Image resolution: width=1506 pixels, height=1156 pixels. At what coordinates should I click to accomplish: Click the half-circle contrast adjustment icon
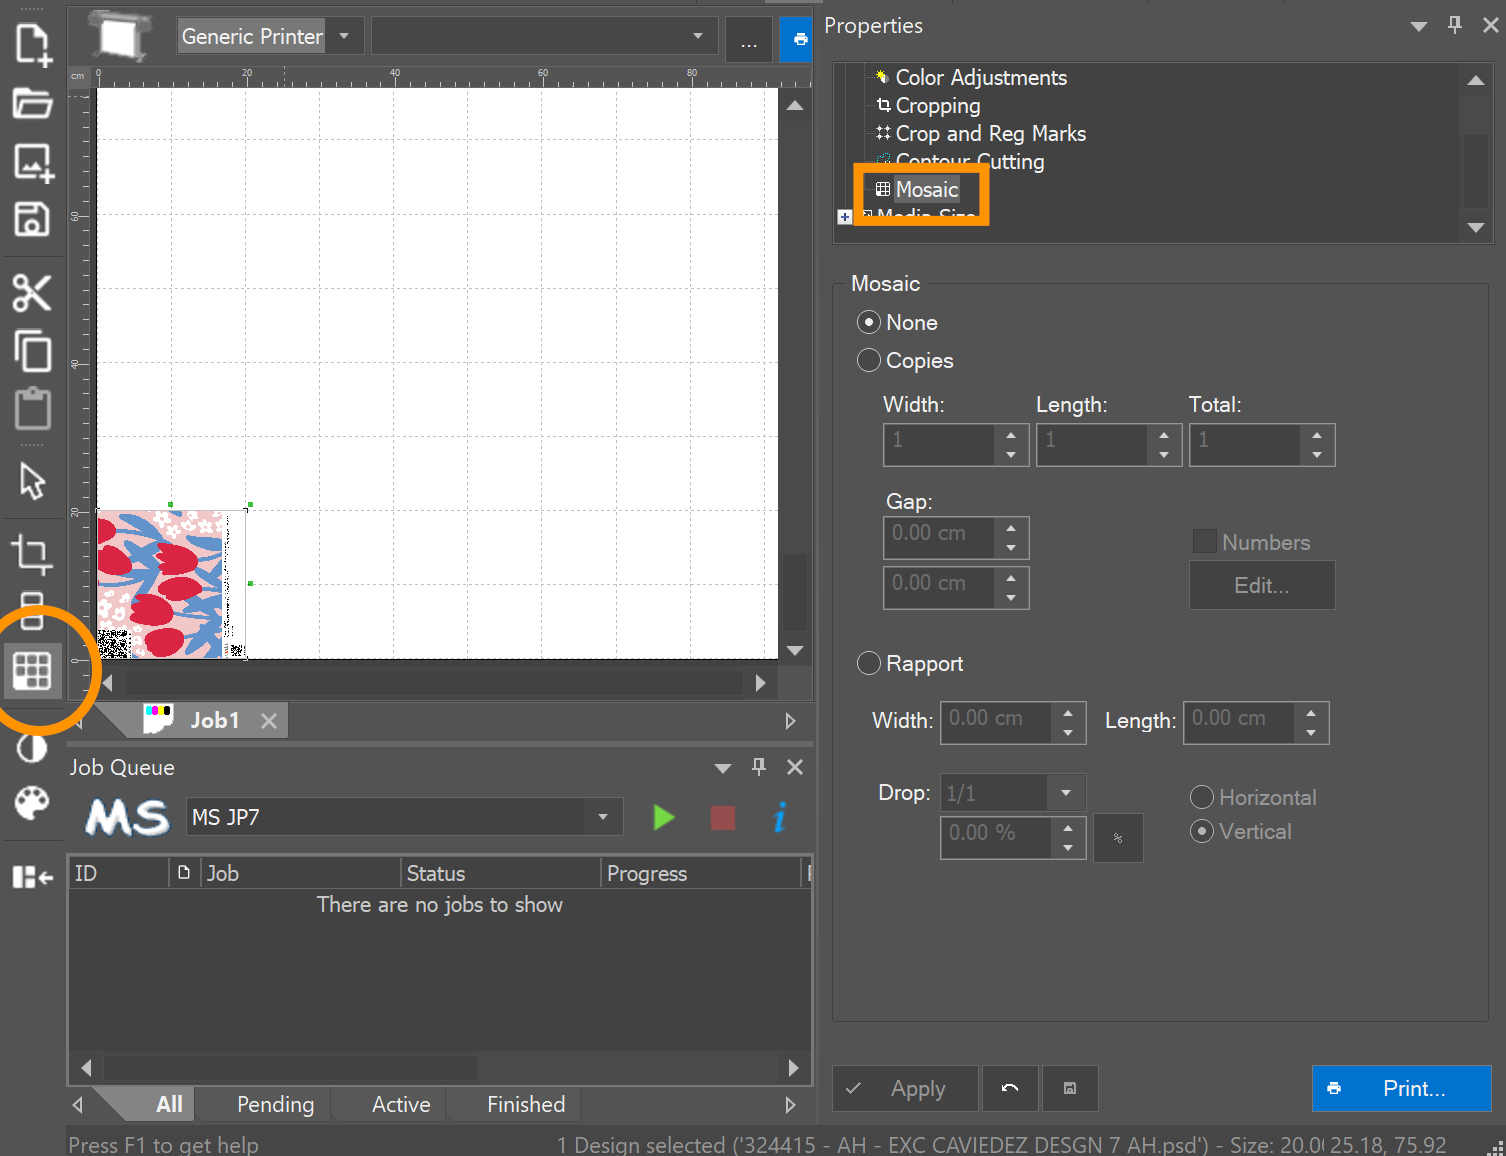click(32, 747)
